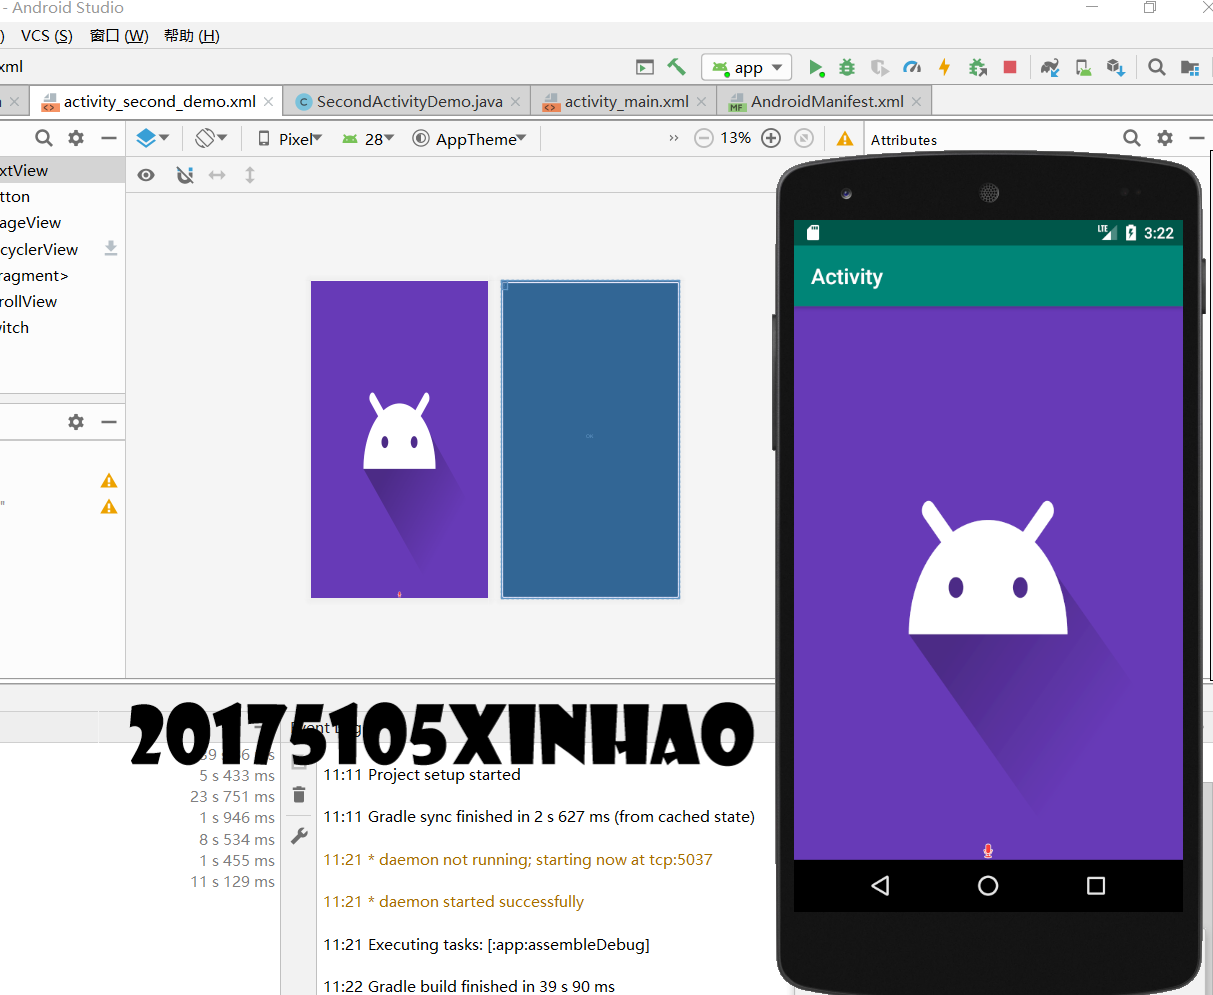
Task: Open Attributes panel gear settings
Action: [x=1165, y=138]
